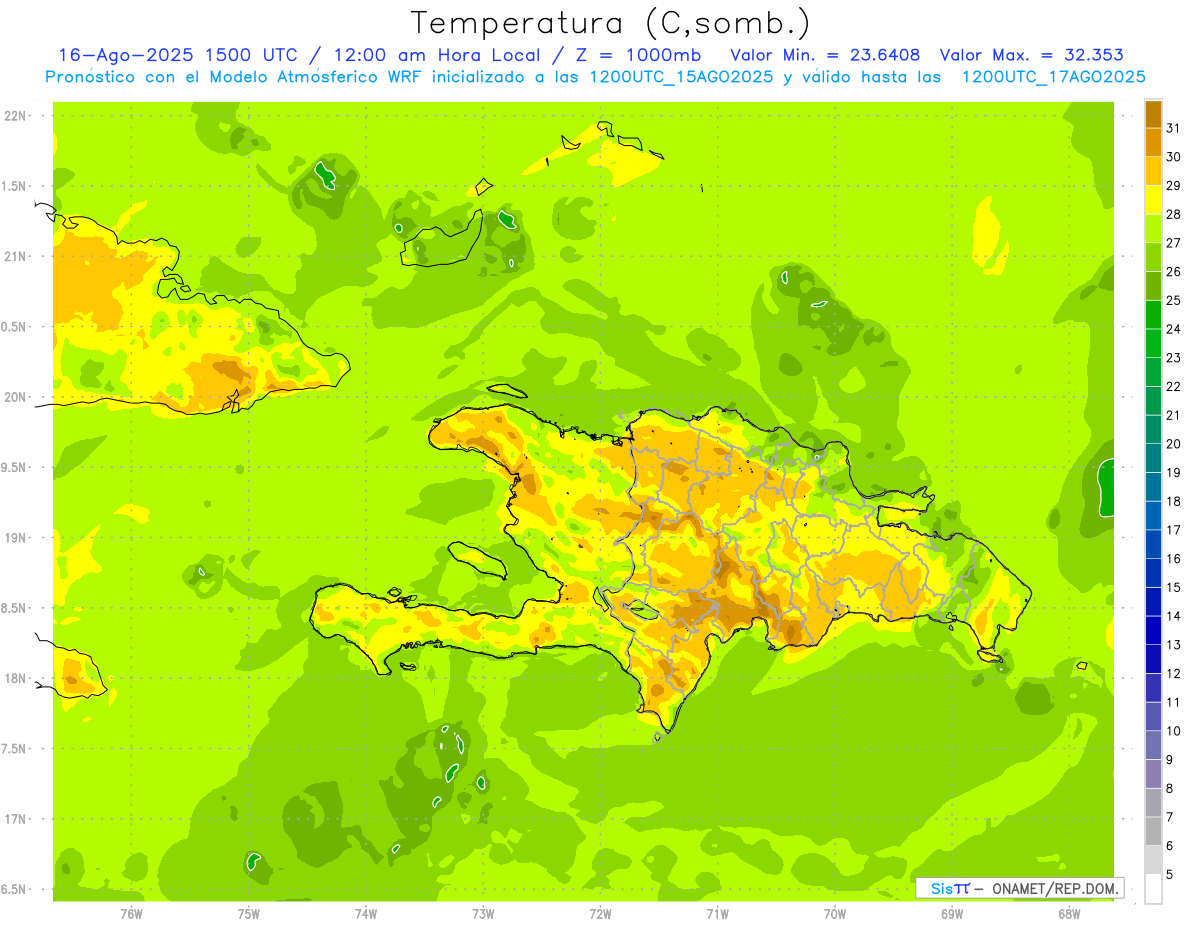The image size is (1200, 927).
Task: Click the 73W longitude label
Action: [483, 913]
